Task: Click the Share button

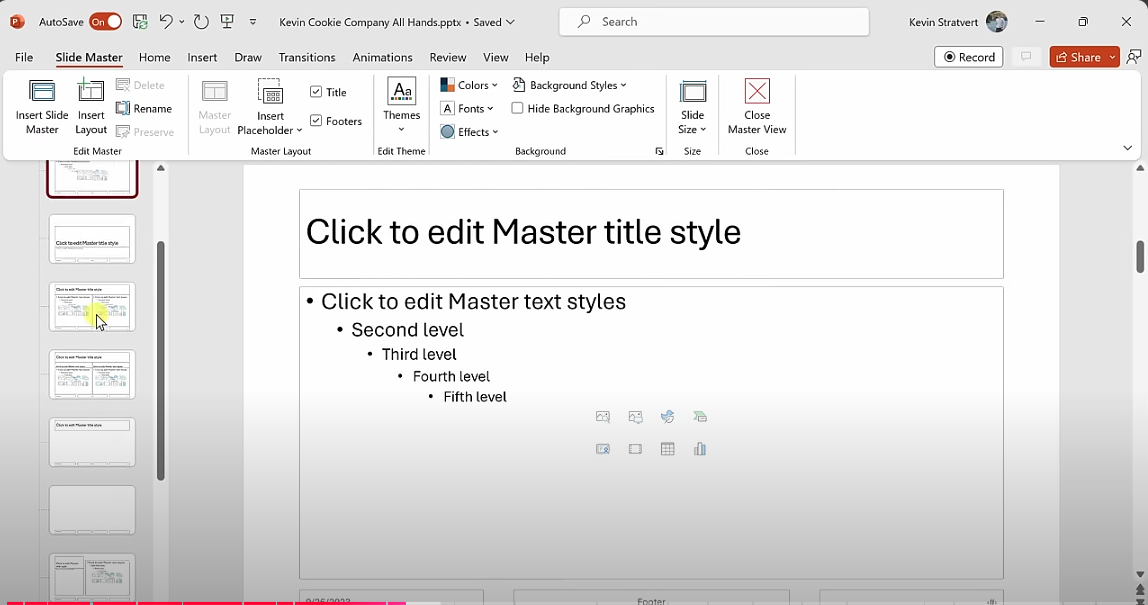Action: (x=1078, y=57)
